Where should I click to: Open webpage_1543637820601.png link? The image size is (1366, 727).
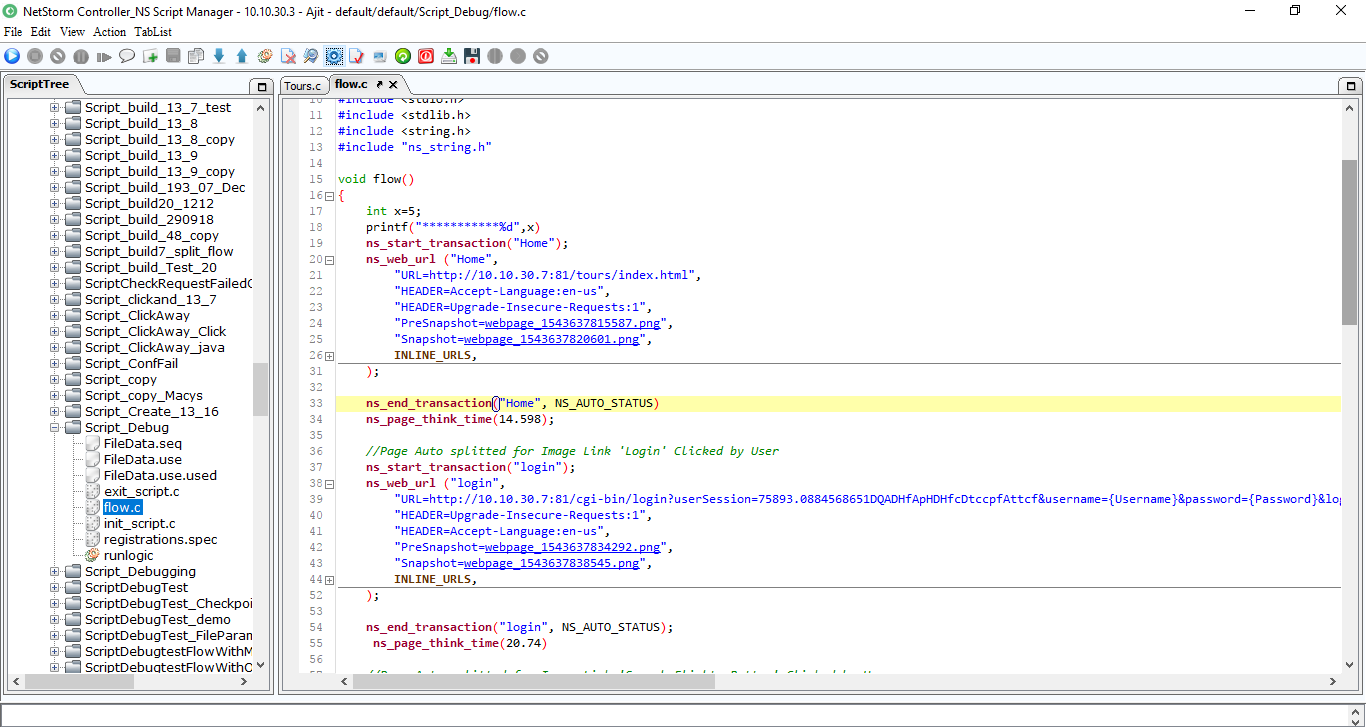(551, 339)
